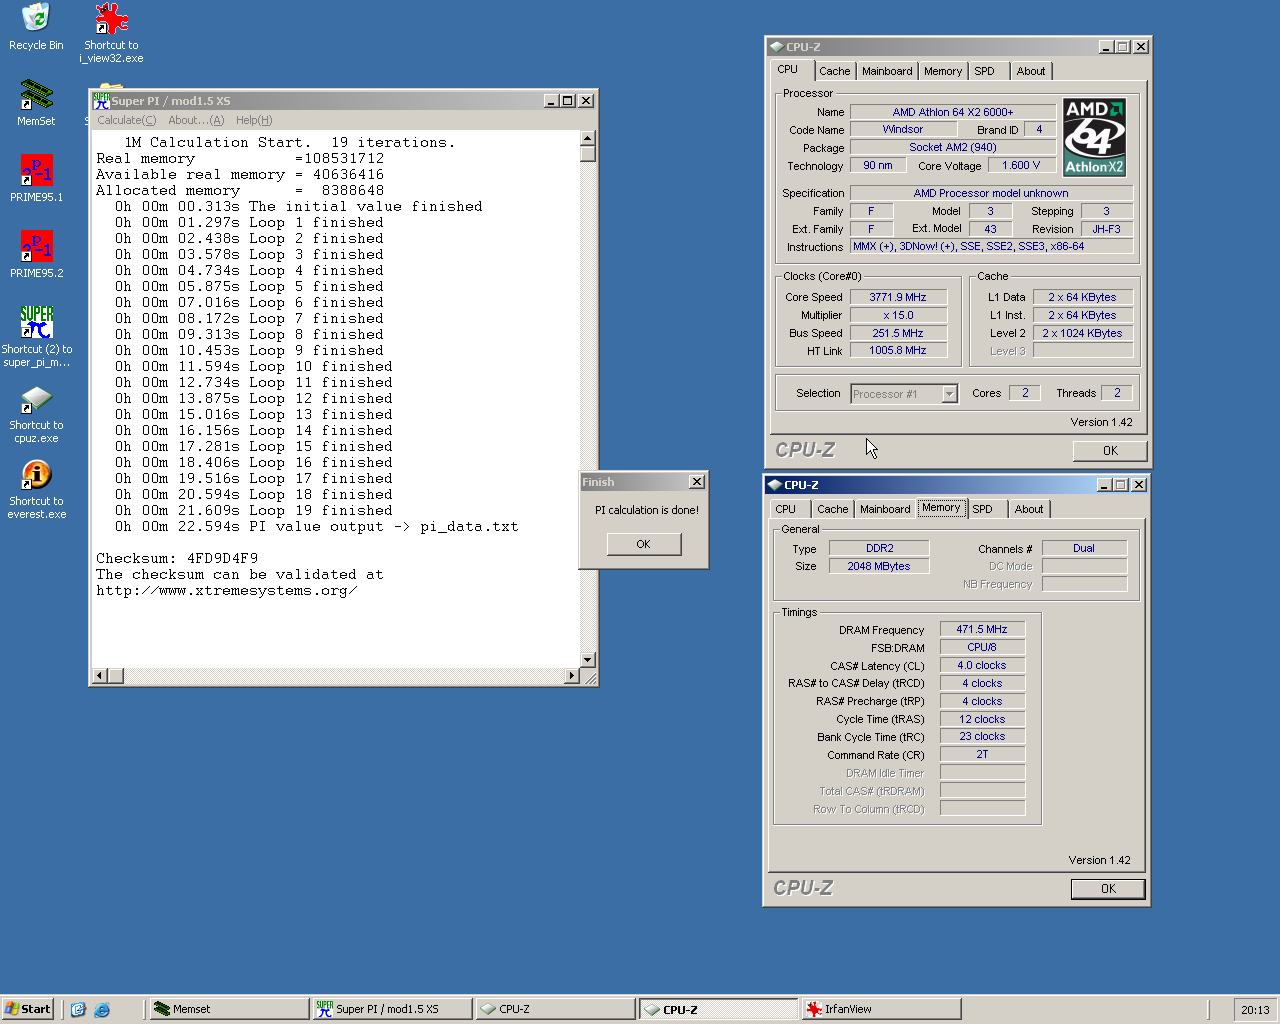The width and height of the screenshot is (1280, 1024).
Task: Open the Mainboard tab in lower CPU-Z window
Action: coord(885,509)
